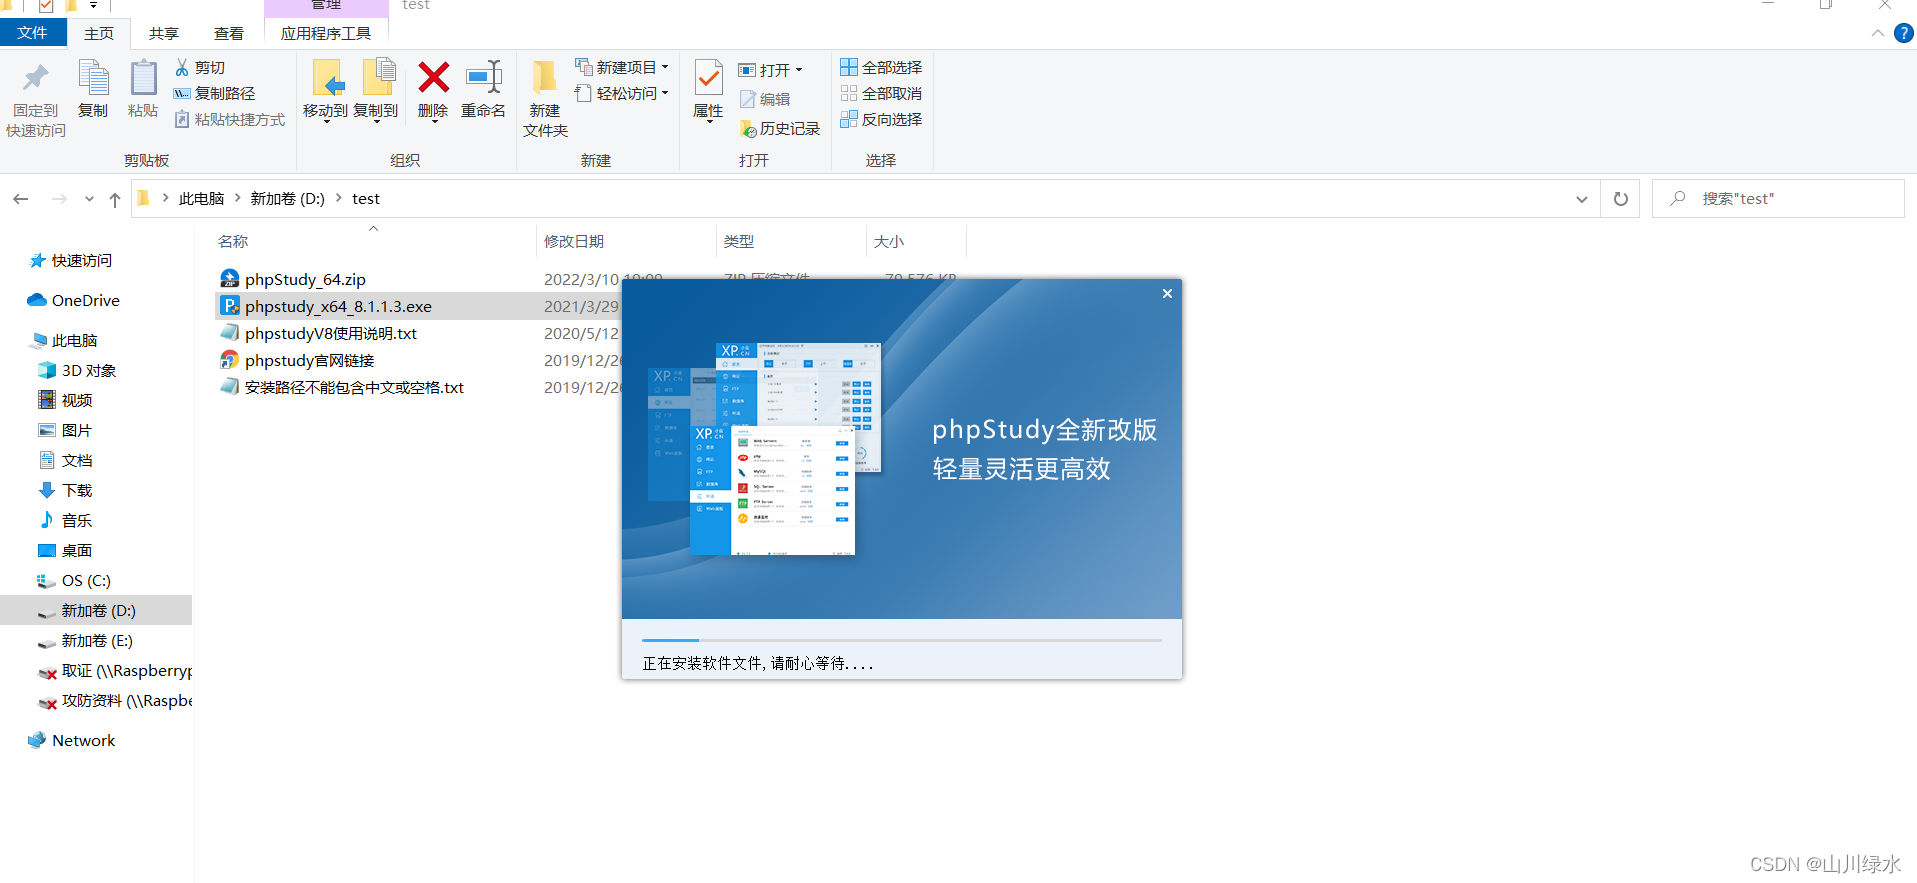
Task: Click the chevron after 新加卷 (D:) in path
Action: (339, 198)
